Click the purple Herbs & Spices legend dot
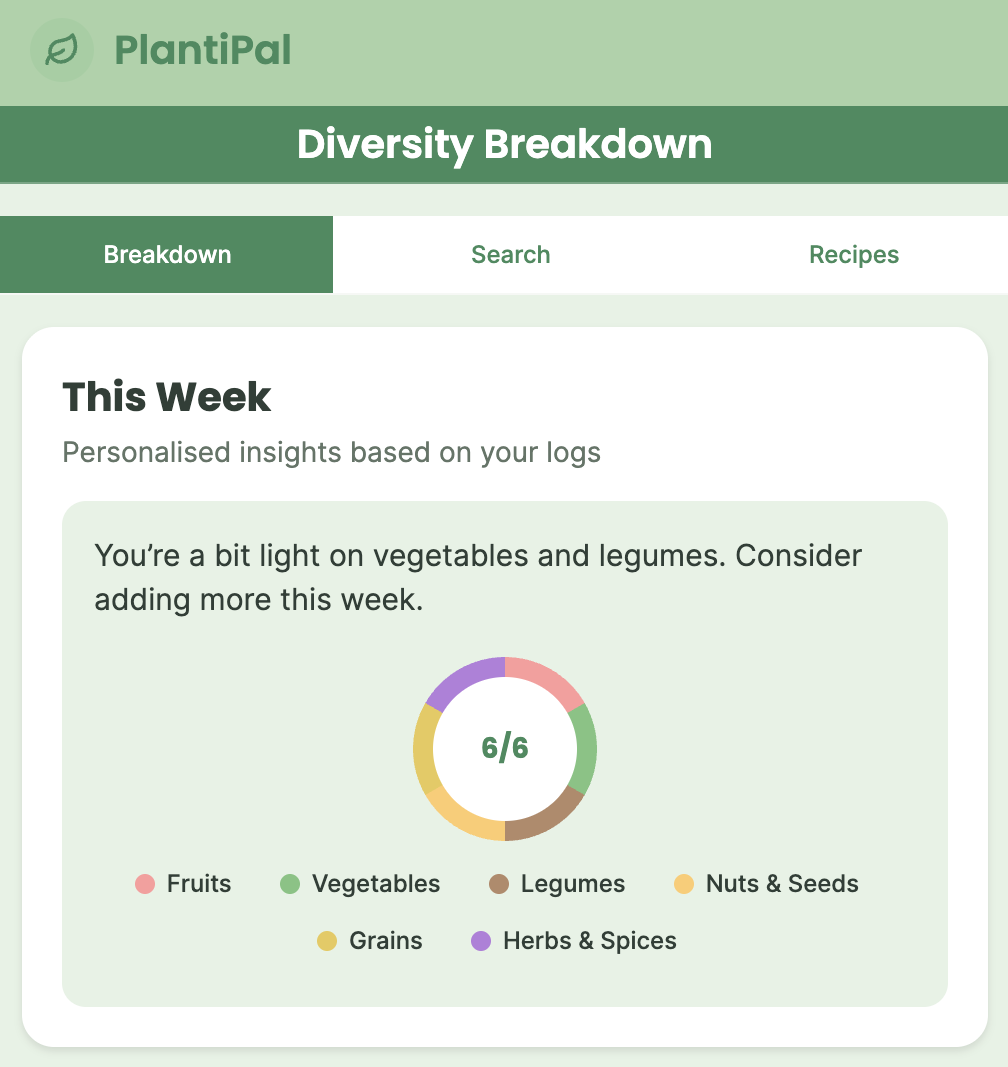This screenshot has height=1067, width=1008. point(481,941)
